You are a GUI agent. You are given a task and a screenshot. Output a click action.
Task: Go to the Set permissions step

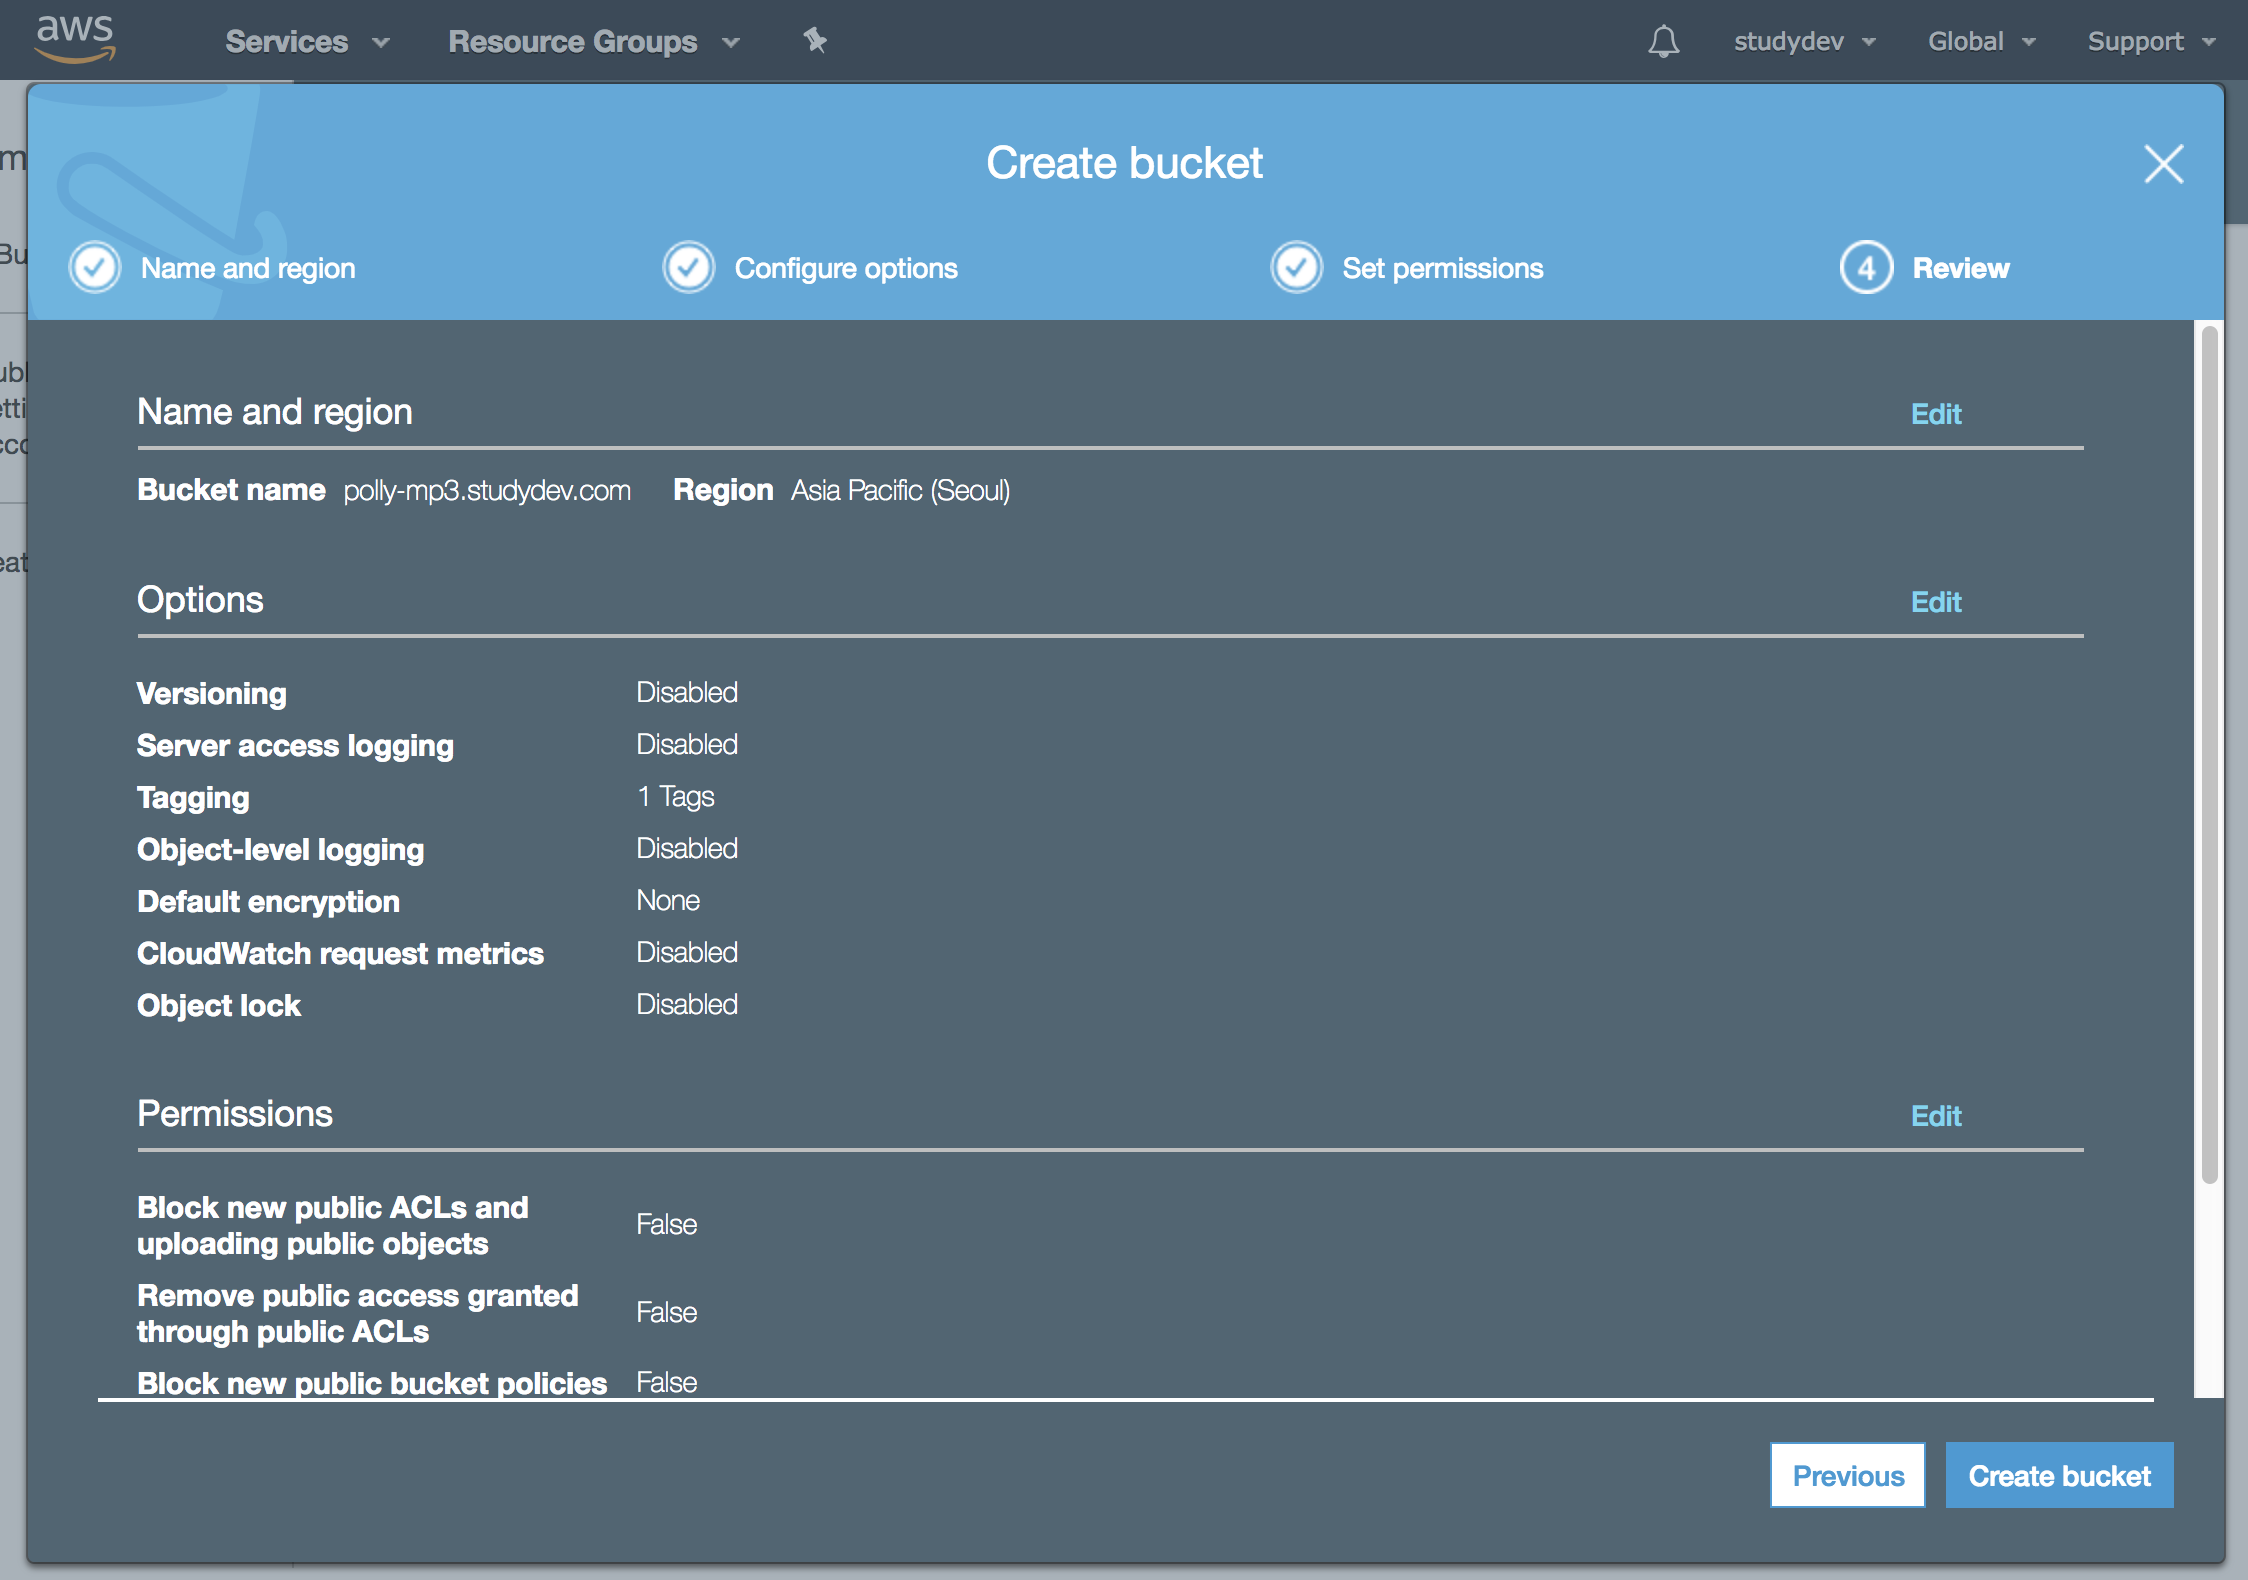tap(1442, 268)
